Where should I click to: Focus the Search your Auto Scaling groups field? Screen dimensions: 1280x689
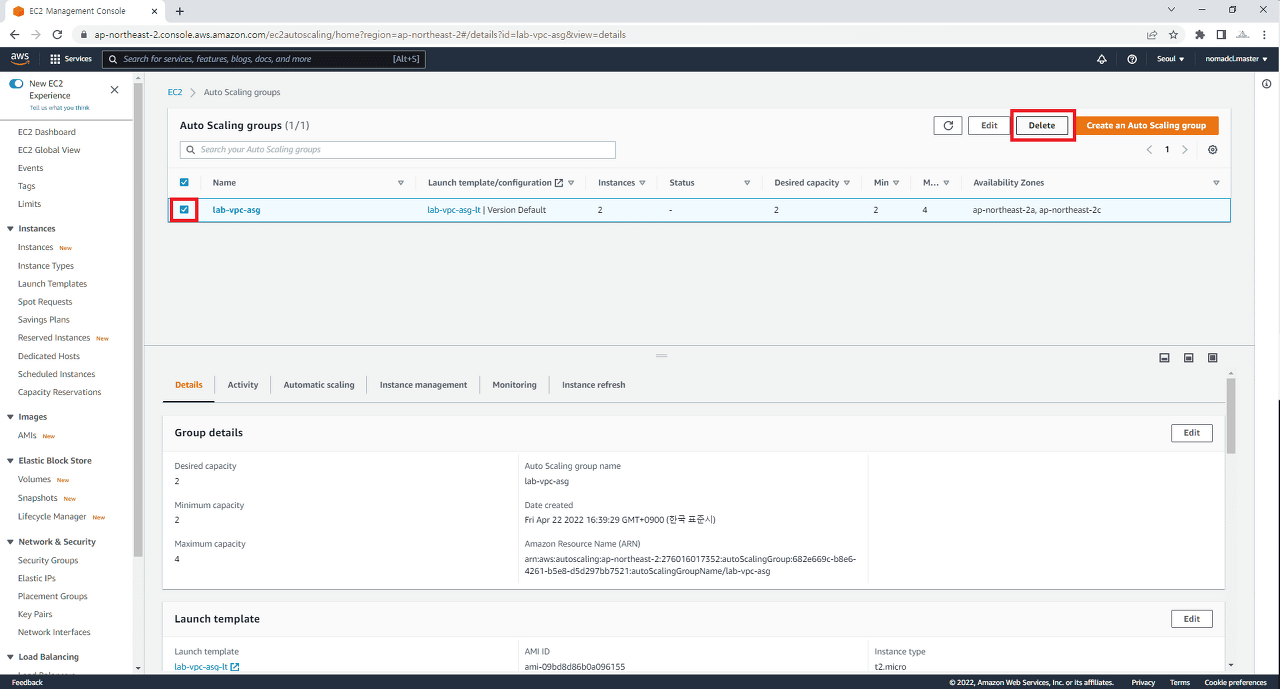point(398,150)
